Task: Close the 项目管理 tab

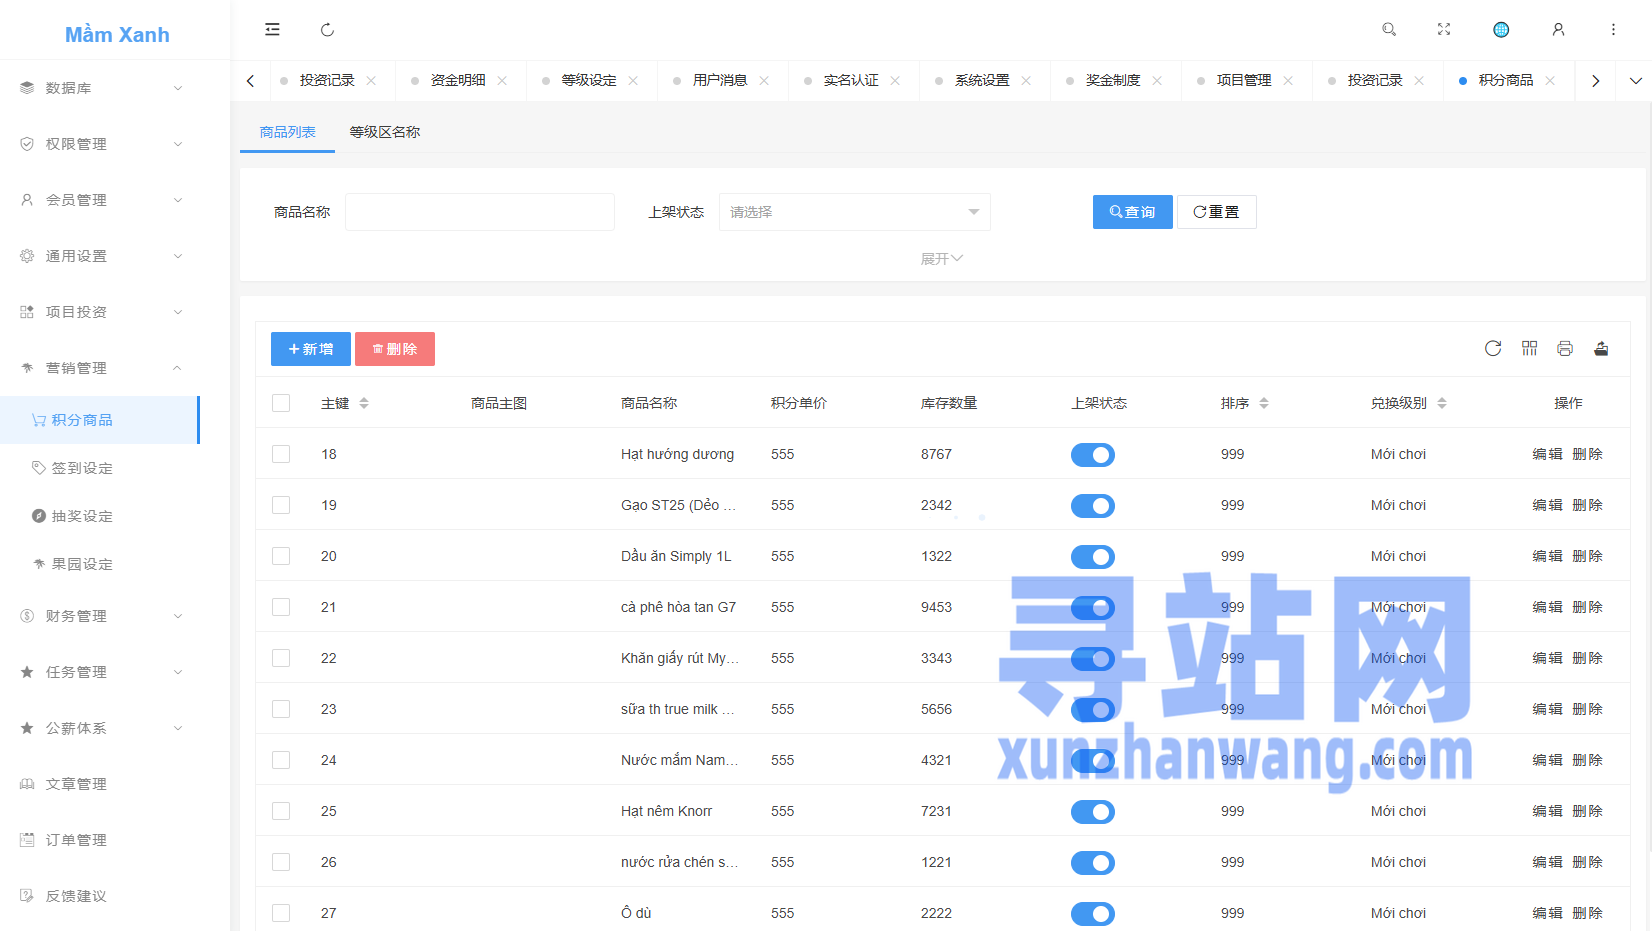Action: click(1288, 80)
